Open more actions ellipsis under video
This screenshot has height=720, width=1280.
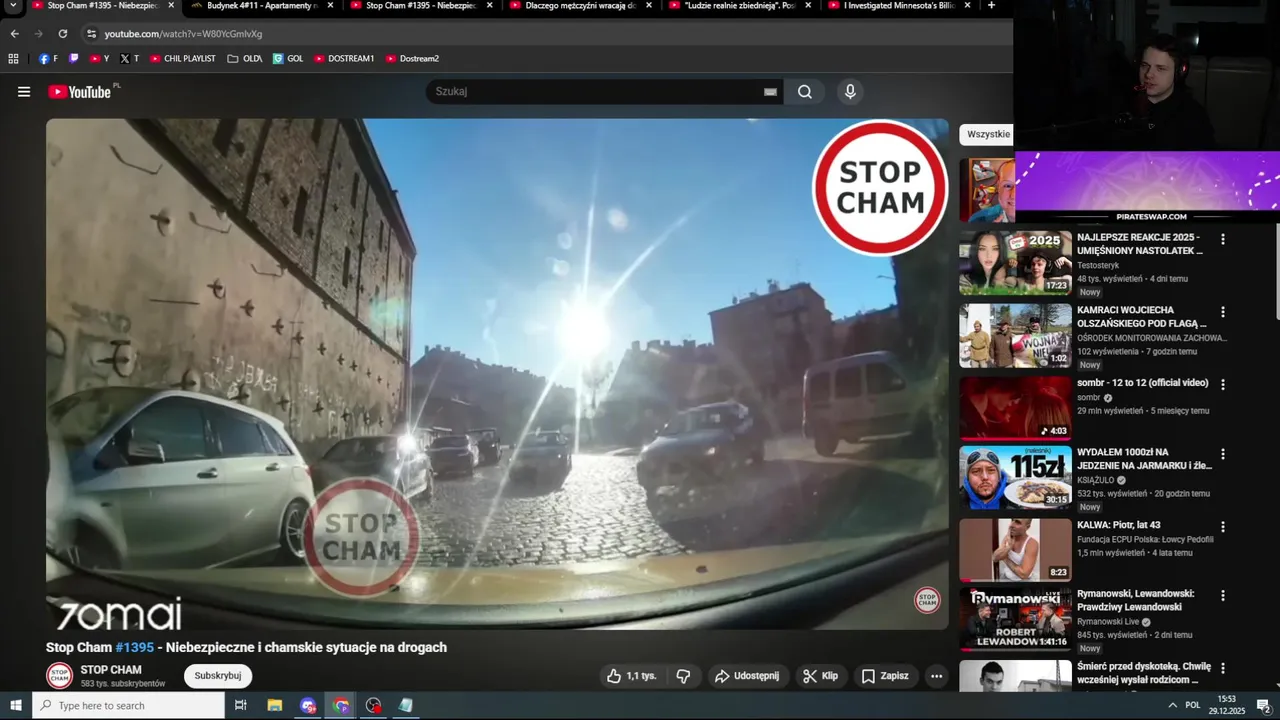click(937, 676)
